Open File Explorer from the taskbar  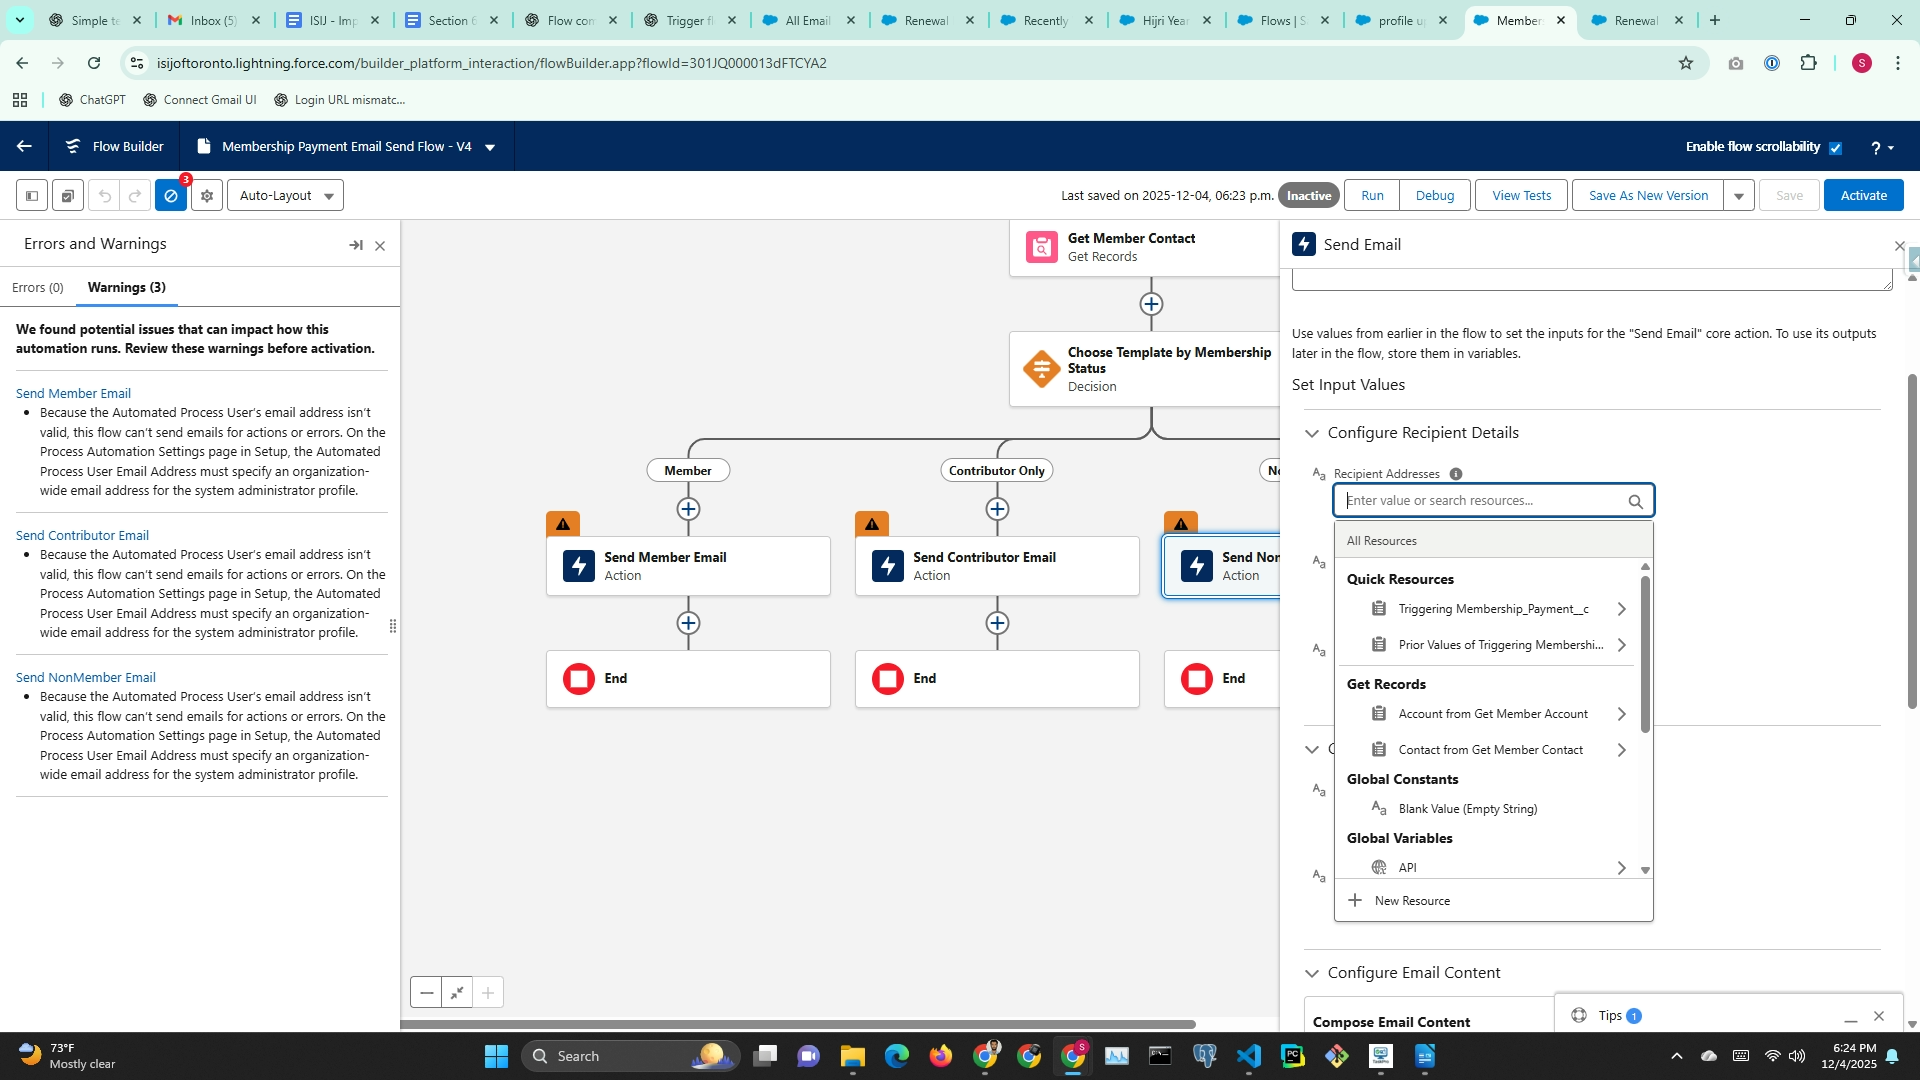click(852, 1056)
